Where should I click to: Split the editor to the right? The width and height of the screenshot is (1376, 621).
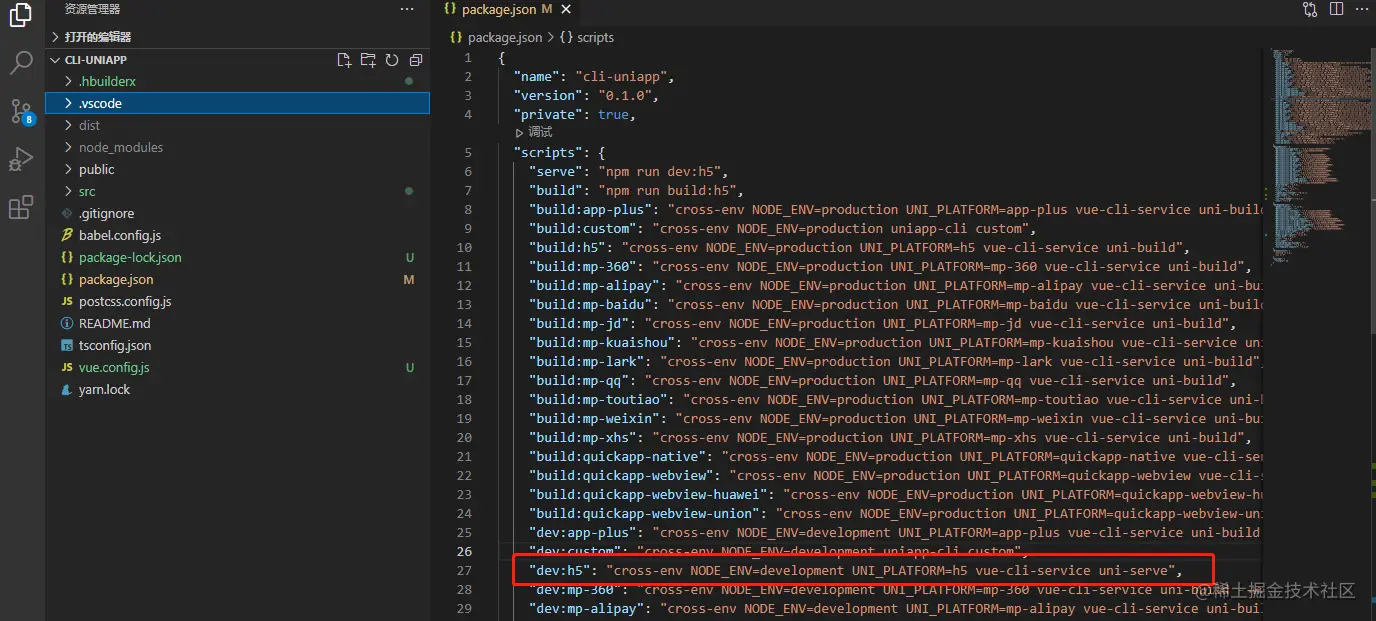point(1337,9)
